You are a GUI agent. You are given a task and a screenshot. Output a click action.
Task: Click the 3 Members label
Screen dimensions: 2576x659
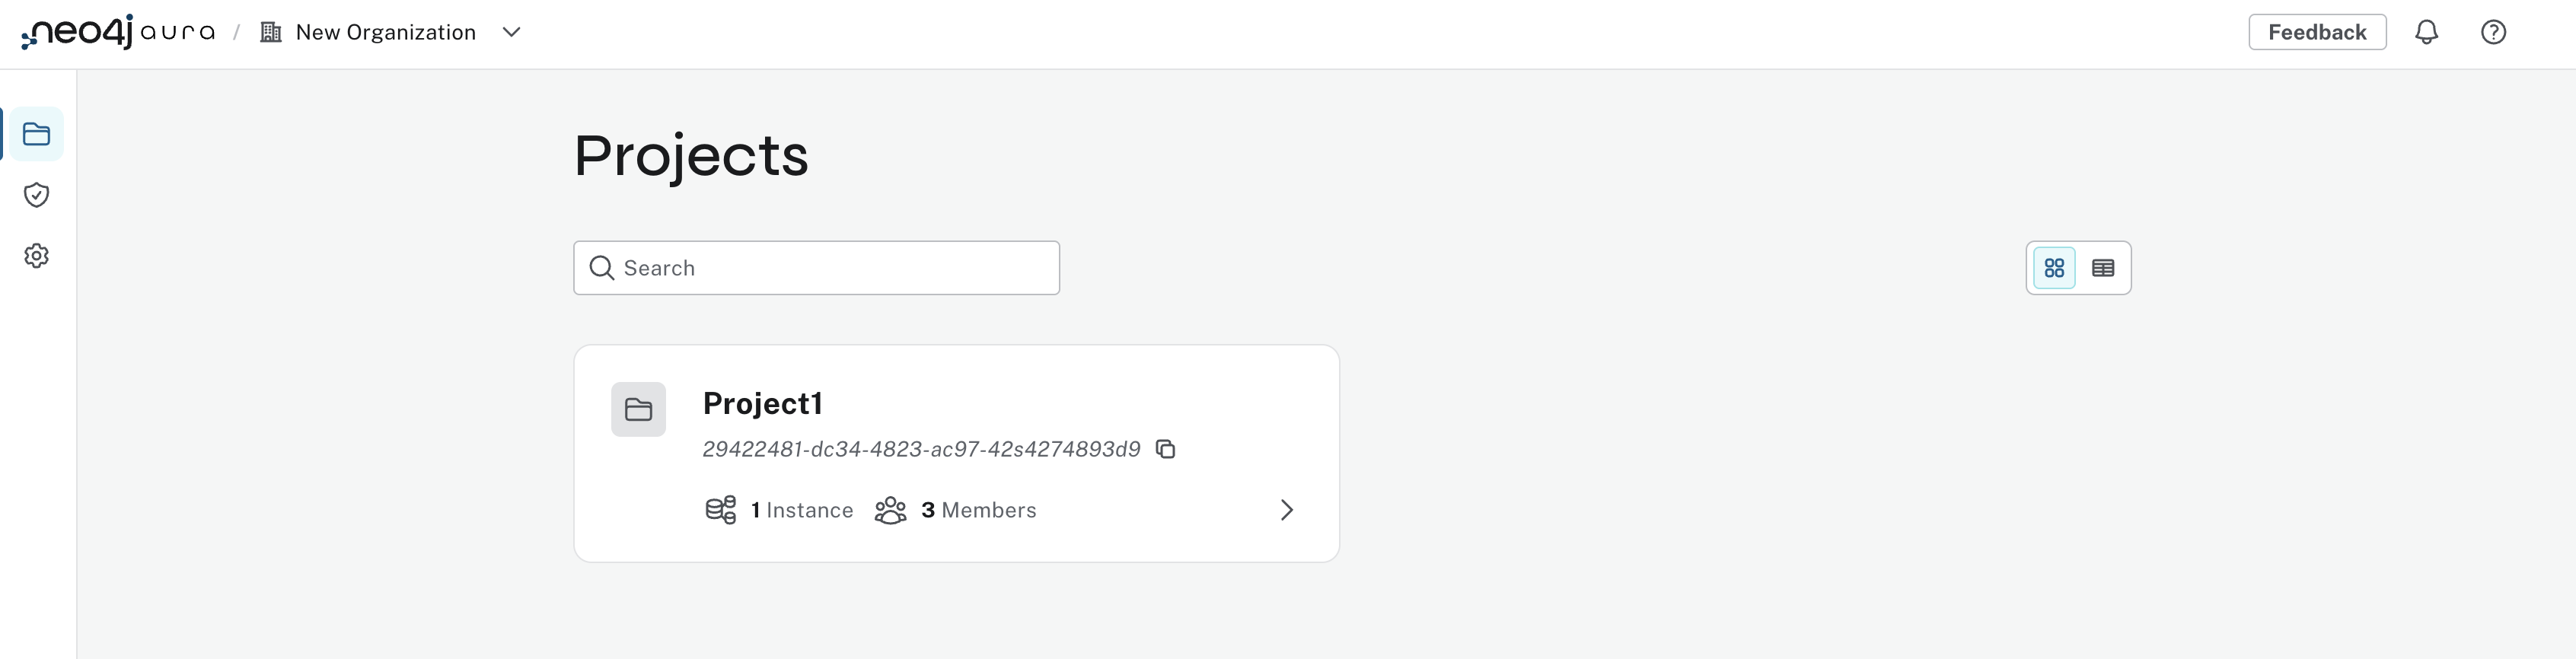tap(978, 510)
